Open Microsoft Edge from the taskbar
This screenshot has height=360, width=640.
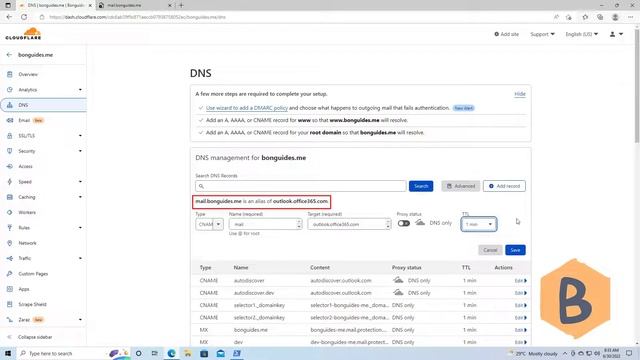pos(171,353)
